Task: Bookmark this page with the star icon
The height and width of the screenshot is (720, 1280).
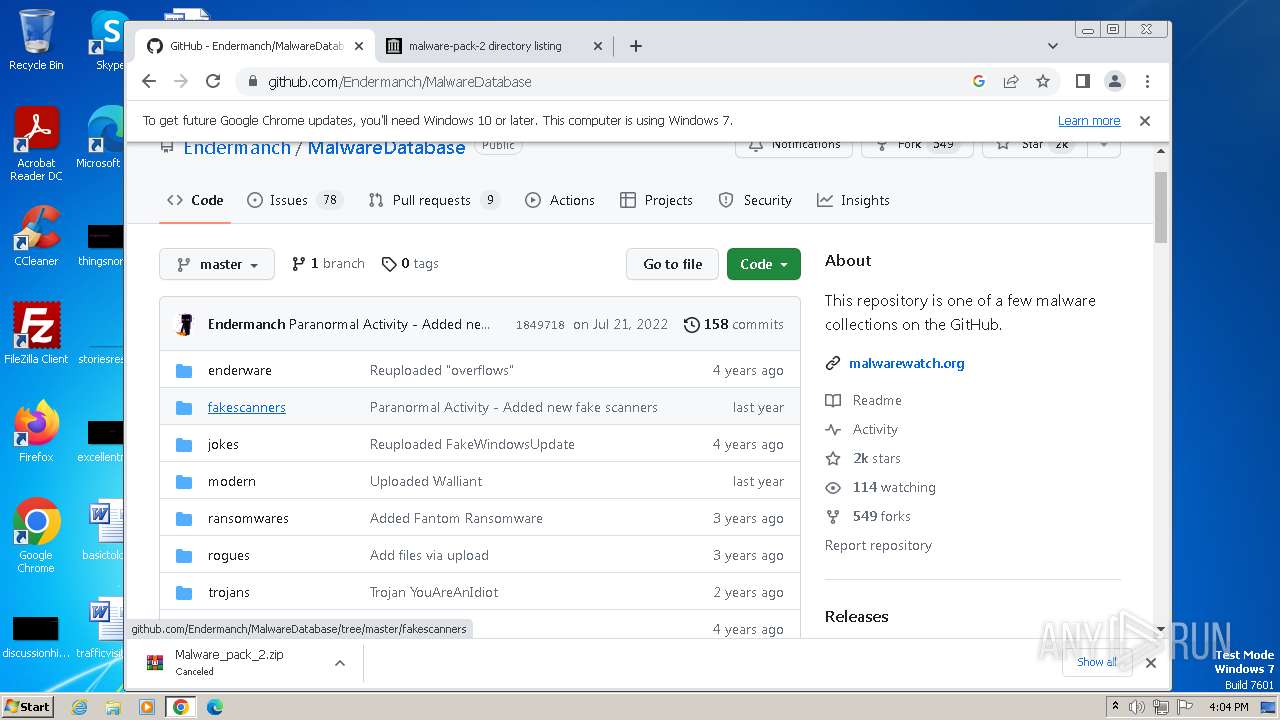Action: click(1043, 81)
